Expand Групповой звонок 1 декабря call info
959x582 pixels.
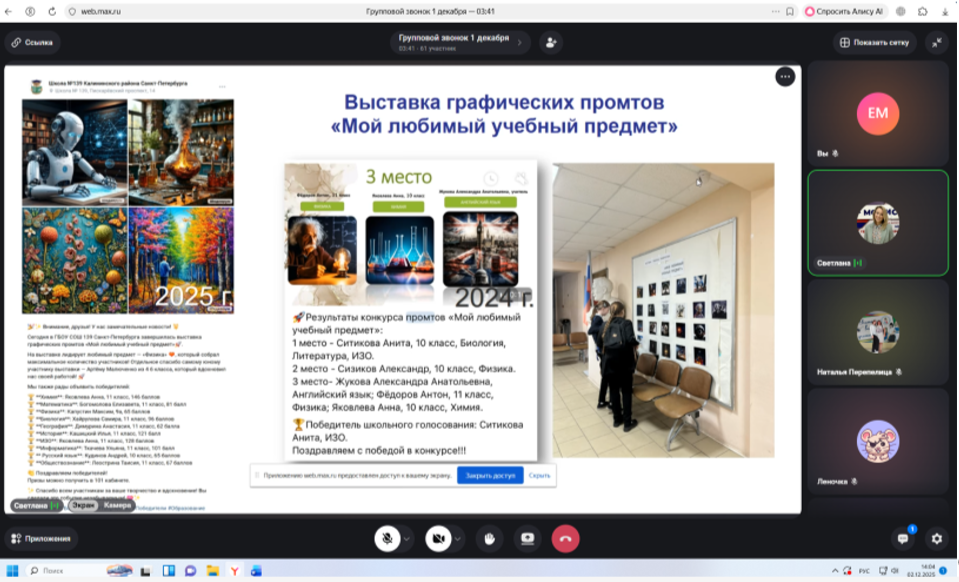[460, 42]
